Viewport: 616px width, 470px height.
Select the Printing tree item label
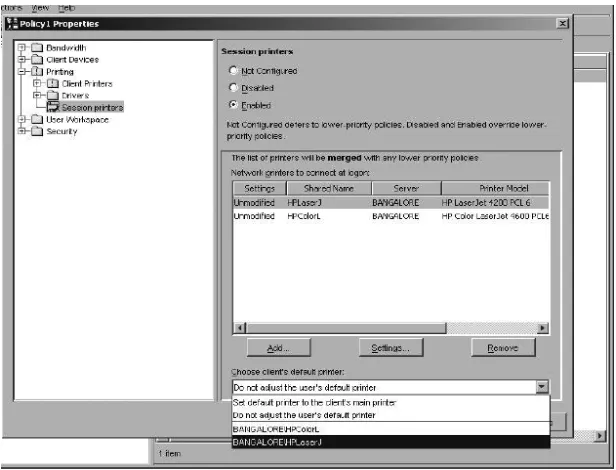click(60, 72)
